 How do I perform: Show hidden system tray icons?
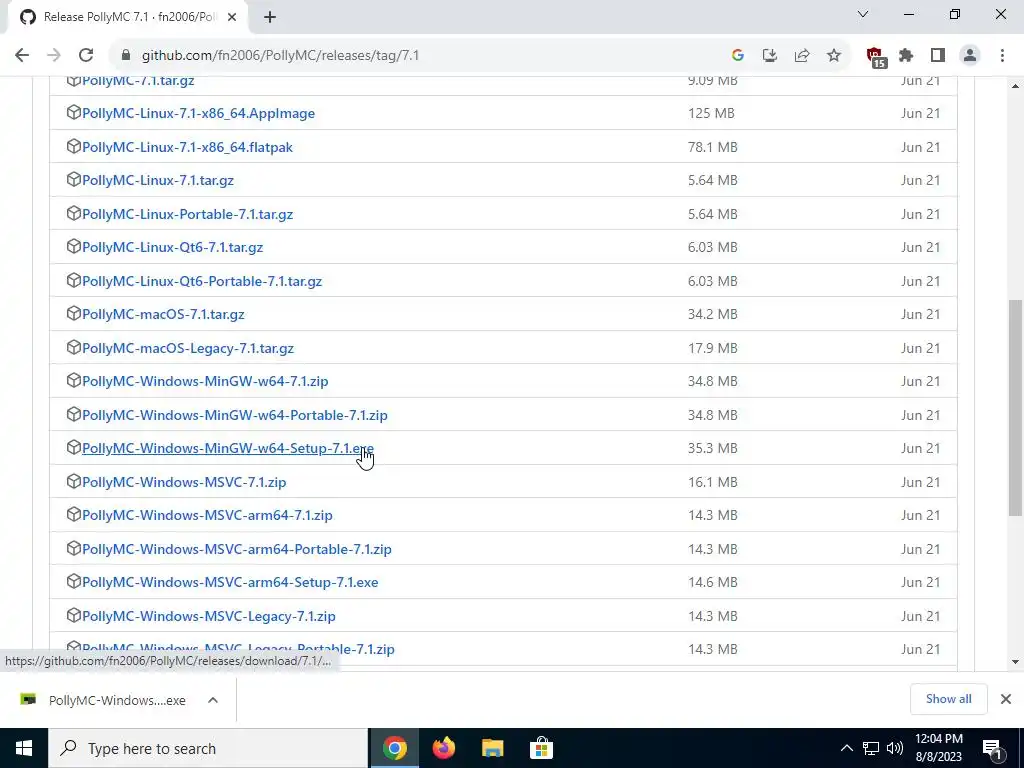846,748
